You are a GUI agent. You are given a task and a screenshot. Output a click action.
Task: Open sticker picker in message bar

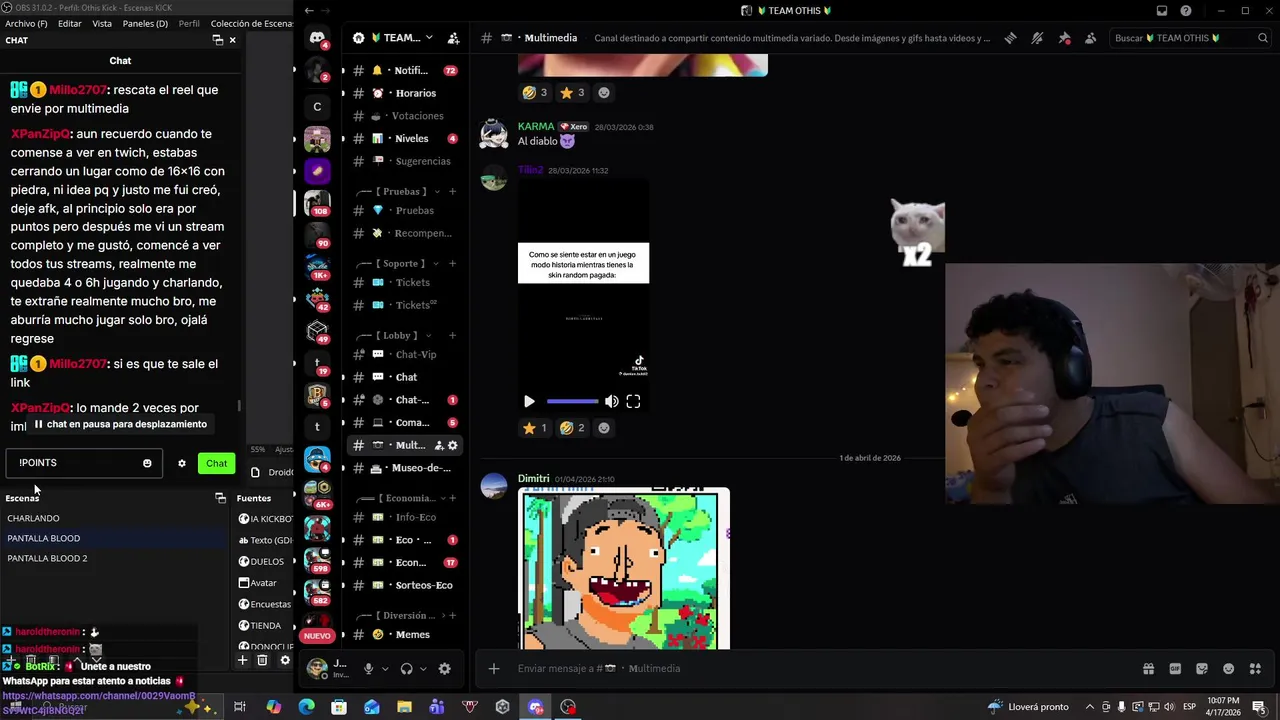tap(1202, 669)
